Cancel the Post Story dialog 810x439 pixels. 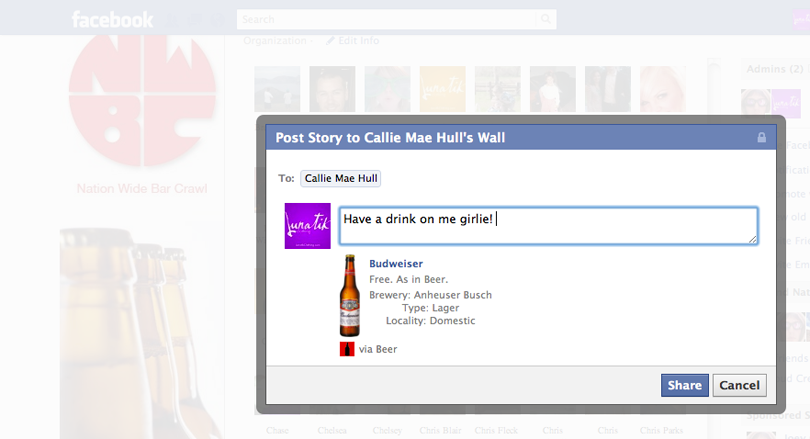coord(739,385)
